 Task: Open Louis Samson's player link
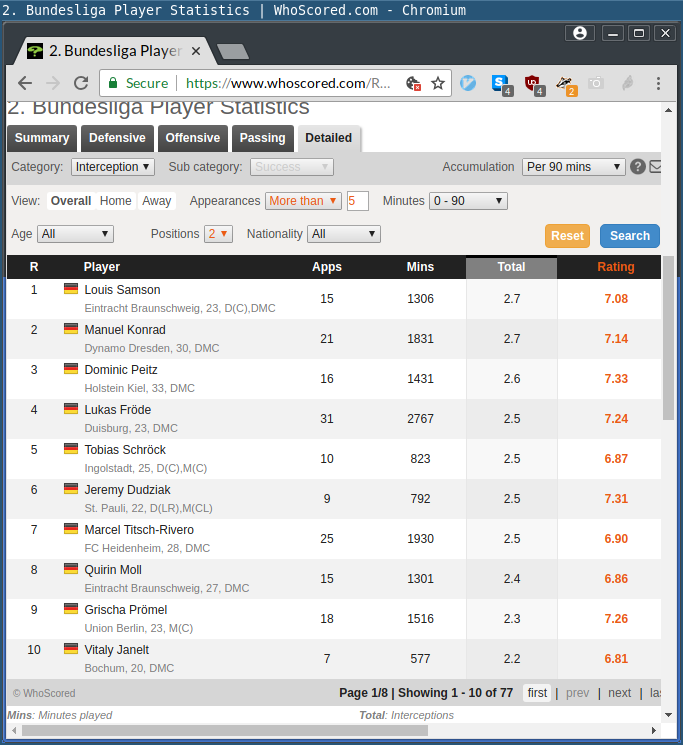tap(122, 290)
